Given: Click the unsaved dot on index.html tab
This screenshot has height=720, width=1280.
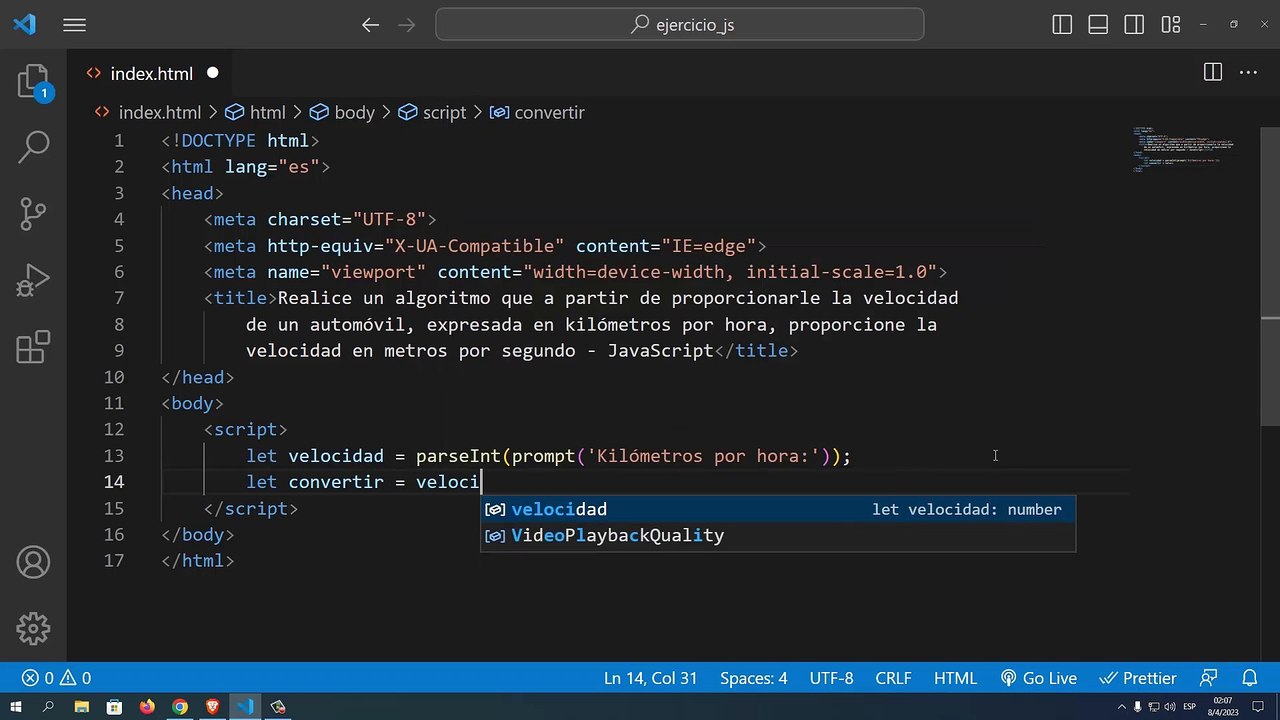Looking at the screenshot, I should 213,73.
